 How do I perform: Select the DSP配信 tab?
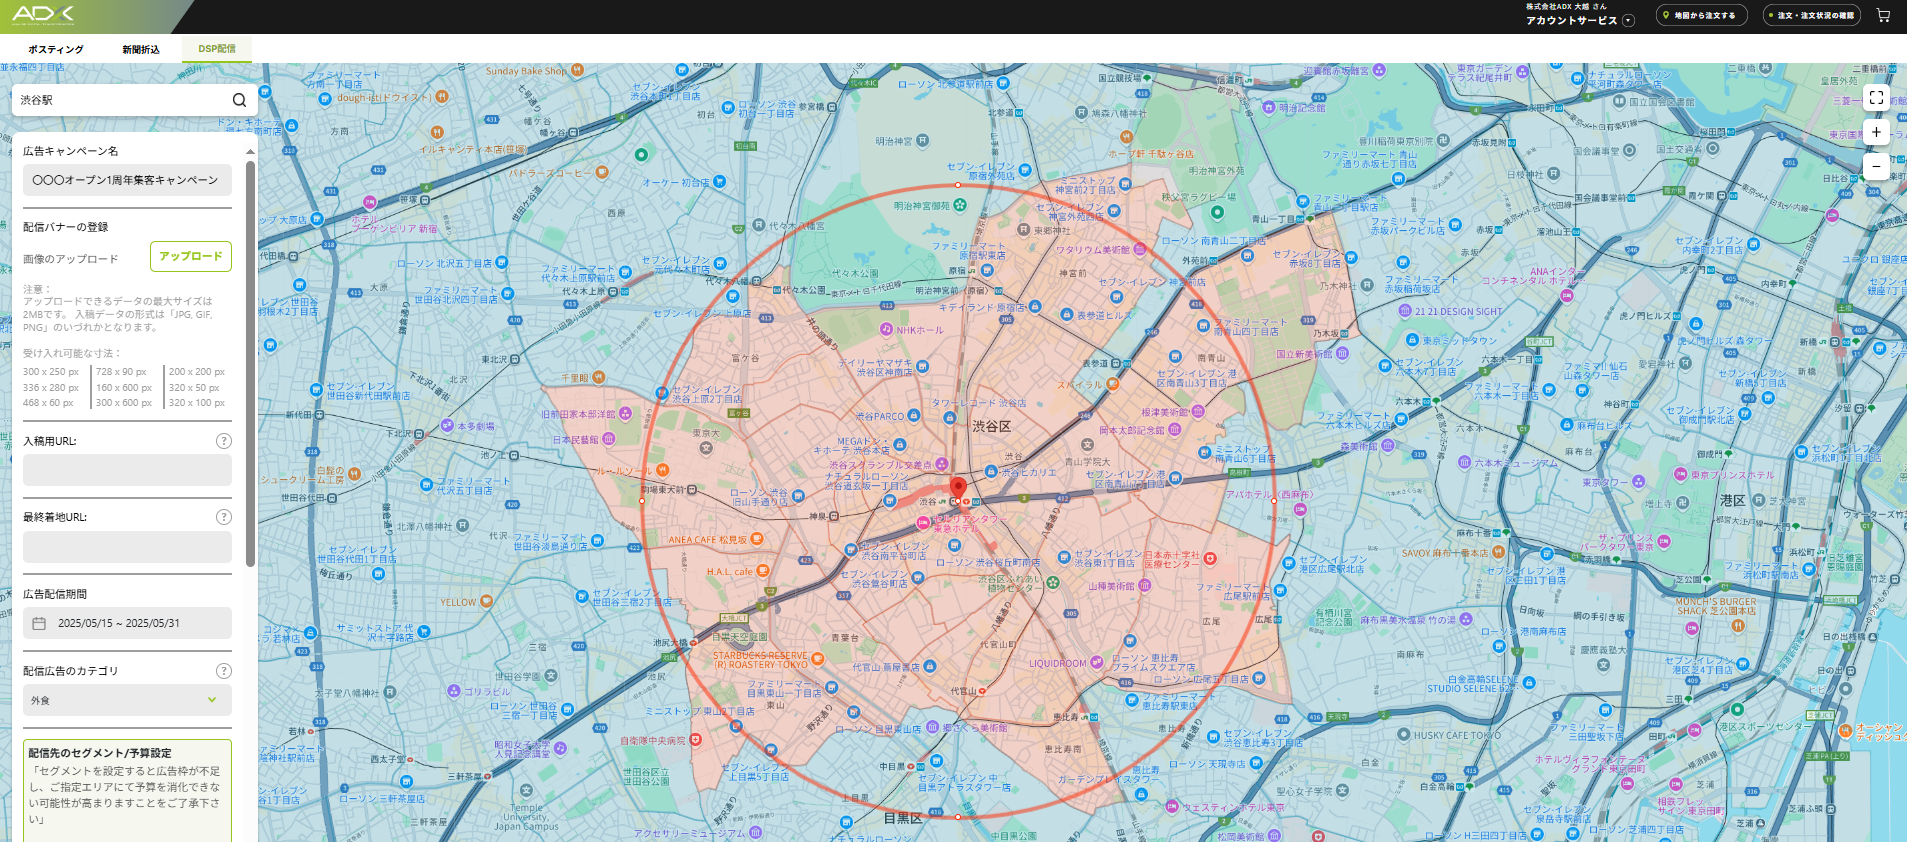[217, 49]
